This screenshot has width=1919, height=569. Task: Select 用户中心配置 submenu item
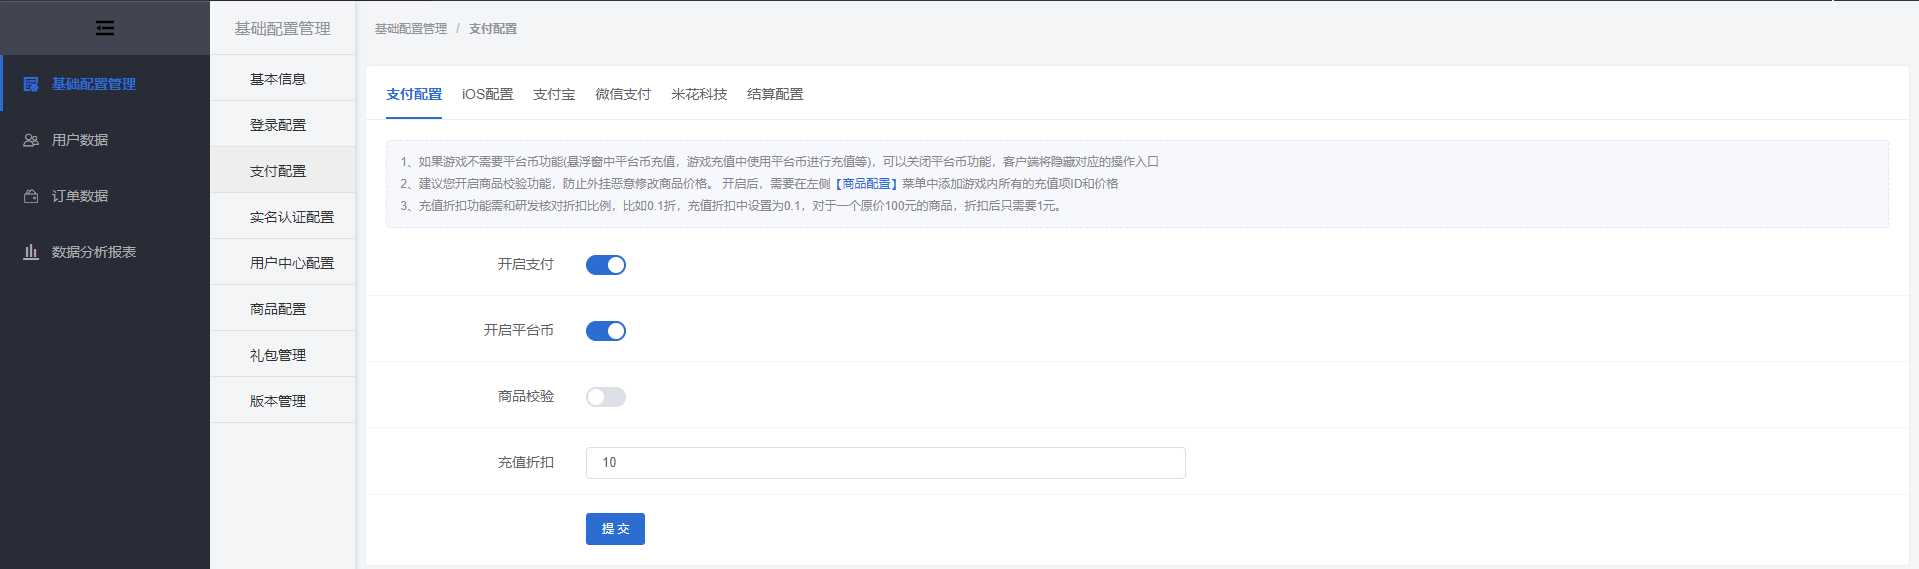282,262
